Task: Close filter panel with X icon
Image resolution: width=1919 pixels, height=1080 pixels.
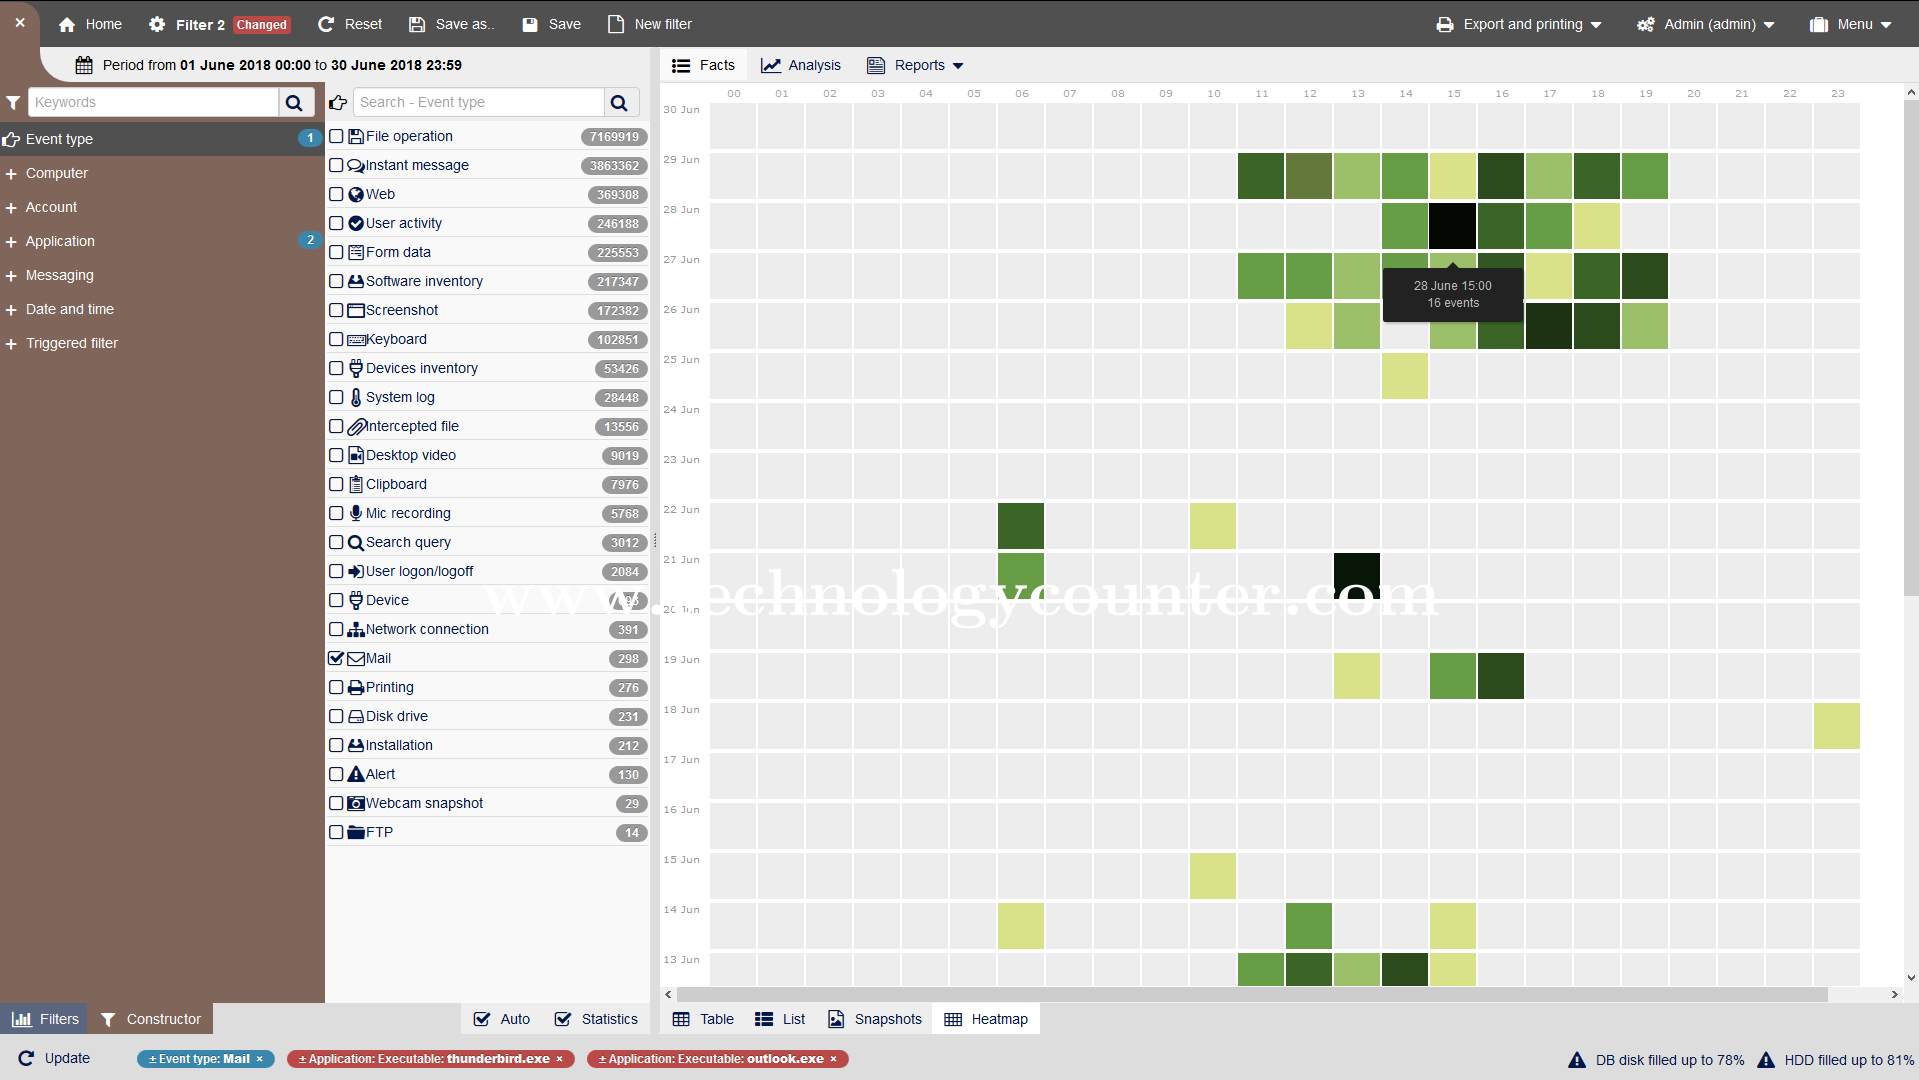Action: click(20, 22)
